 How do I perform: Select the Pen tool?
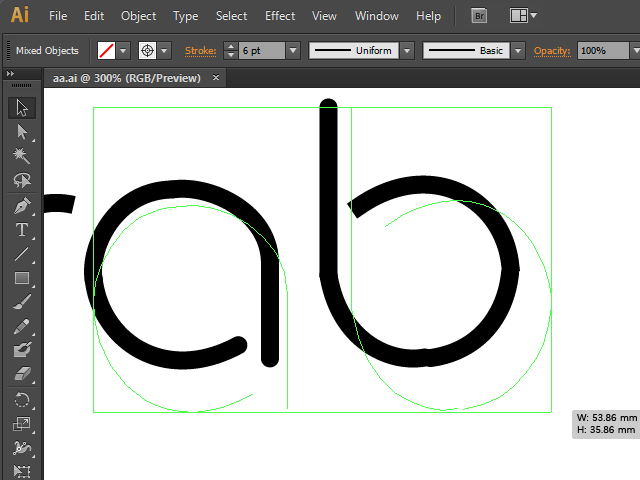(x=22, y=206)
